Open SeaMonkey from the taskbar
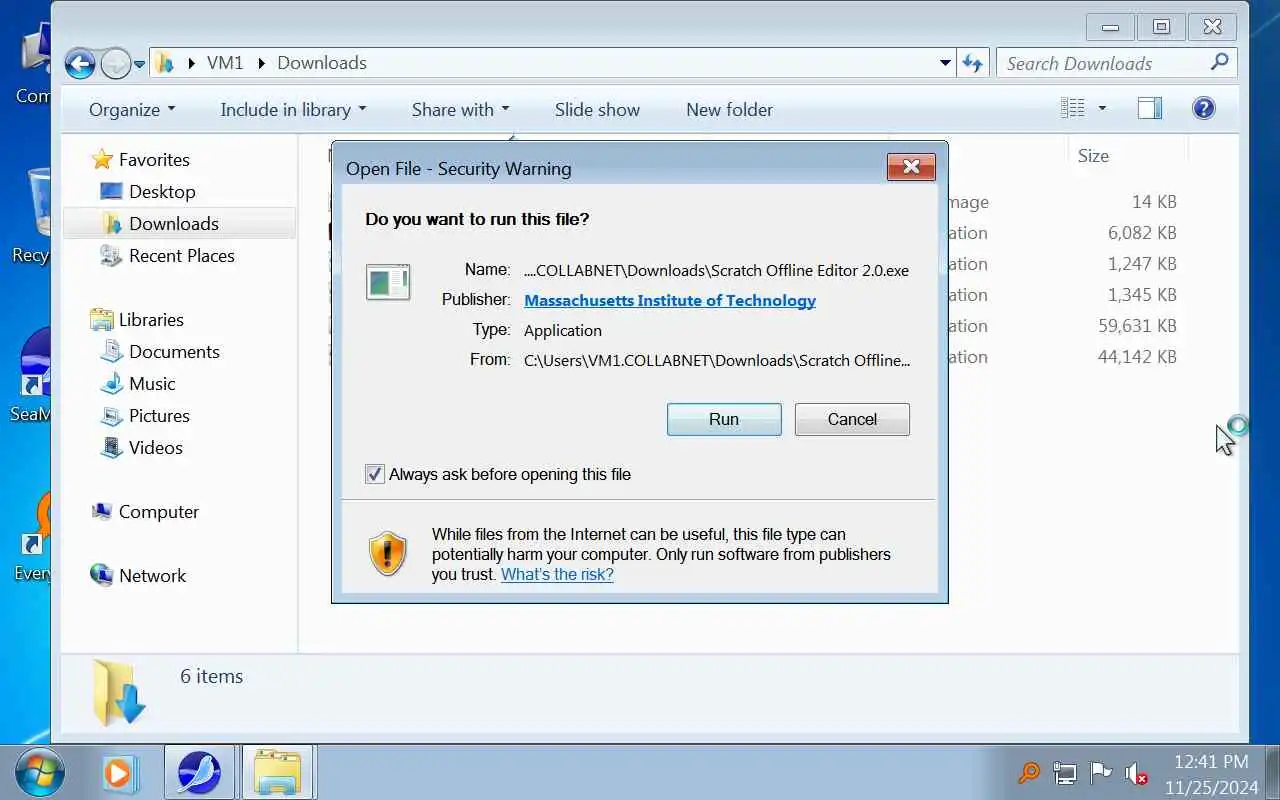1280x800 pixels. [199, 772]
